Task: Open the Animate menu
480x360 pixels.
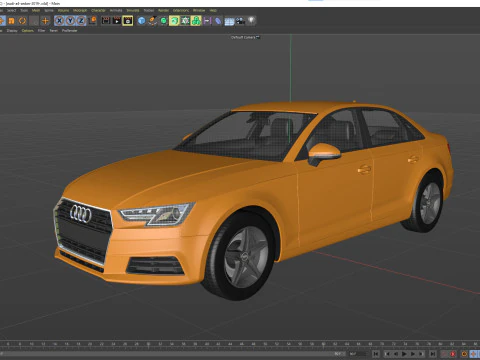Action: (116, 10)
